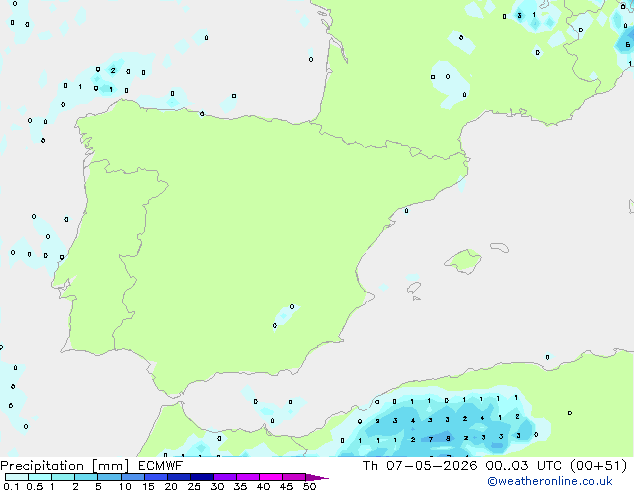The width and height of the screenshot is (634, 490).
Task: Click the 'ECMWF' model label
Action: [x=160, y=466]
